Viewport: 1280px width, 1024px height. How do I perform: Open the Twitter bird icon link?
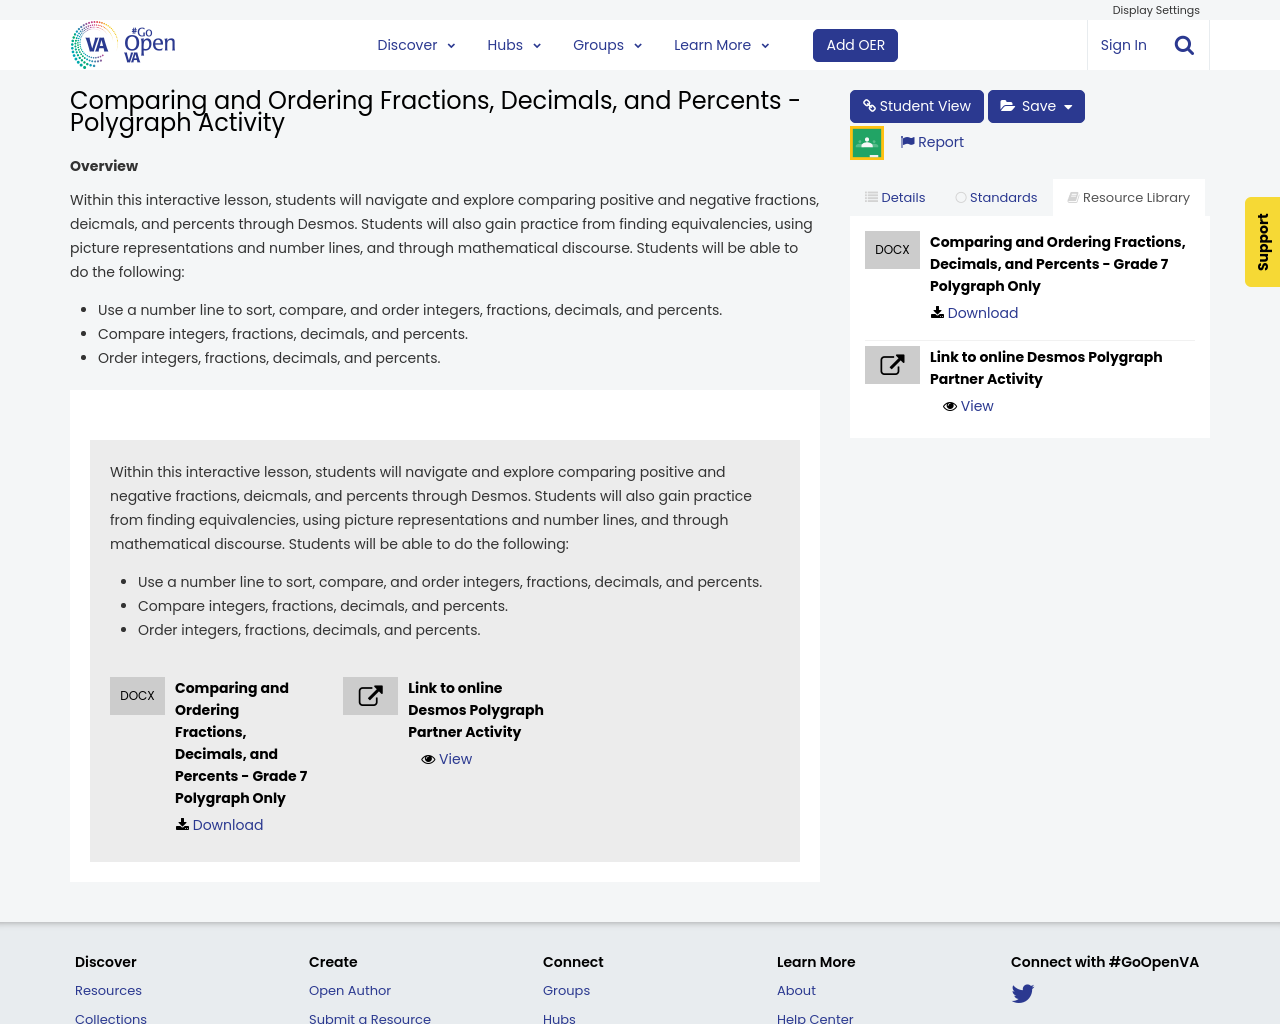click(x=1022, y=994)
